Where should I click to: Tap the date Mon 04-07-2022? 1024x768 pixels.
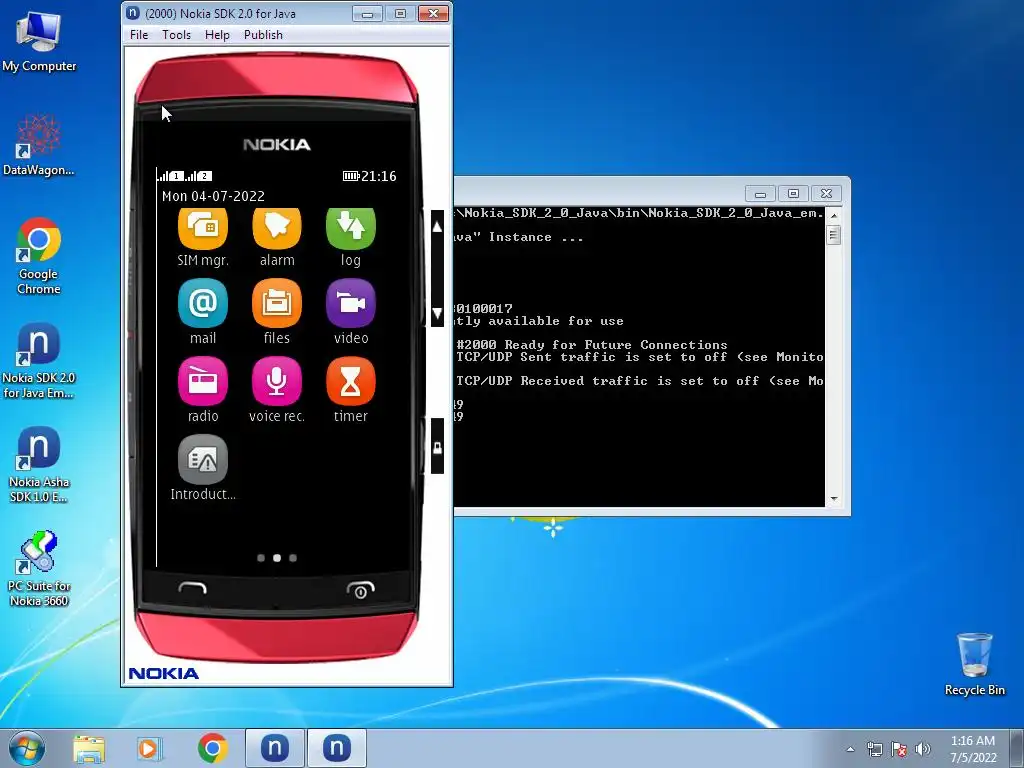214,196
